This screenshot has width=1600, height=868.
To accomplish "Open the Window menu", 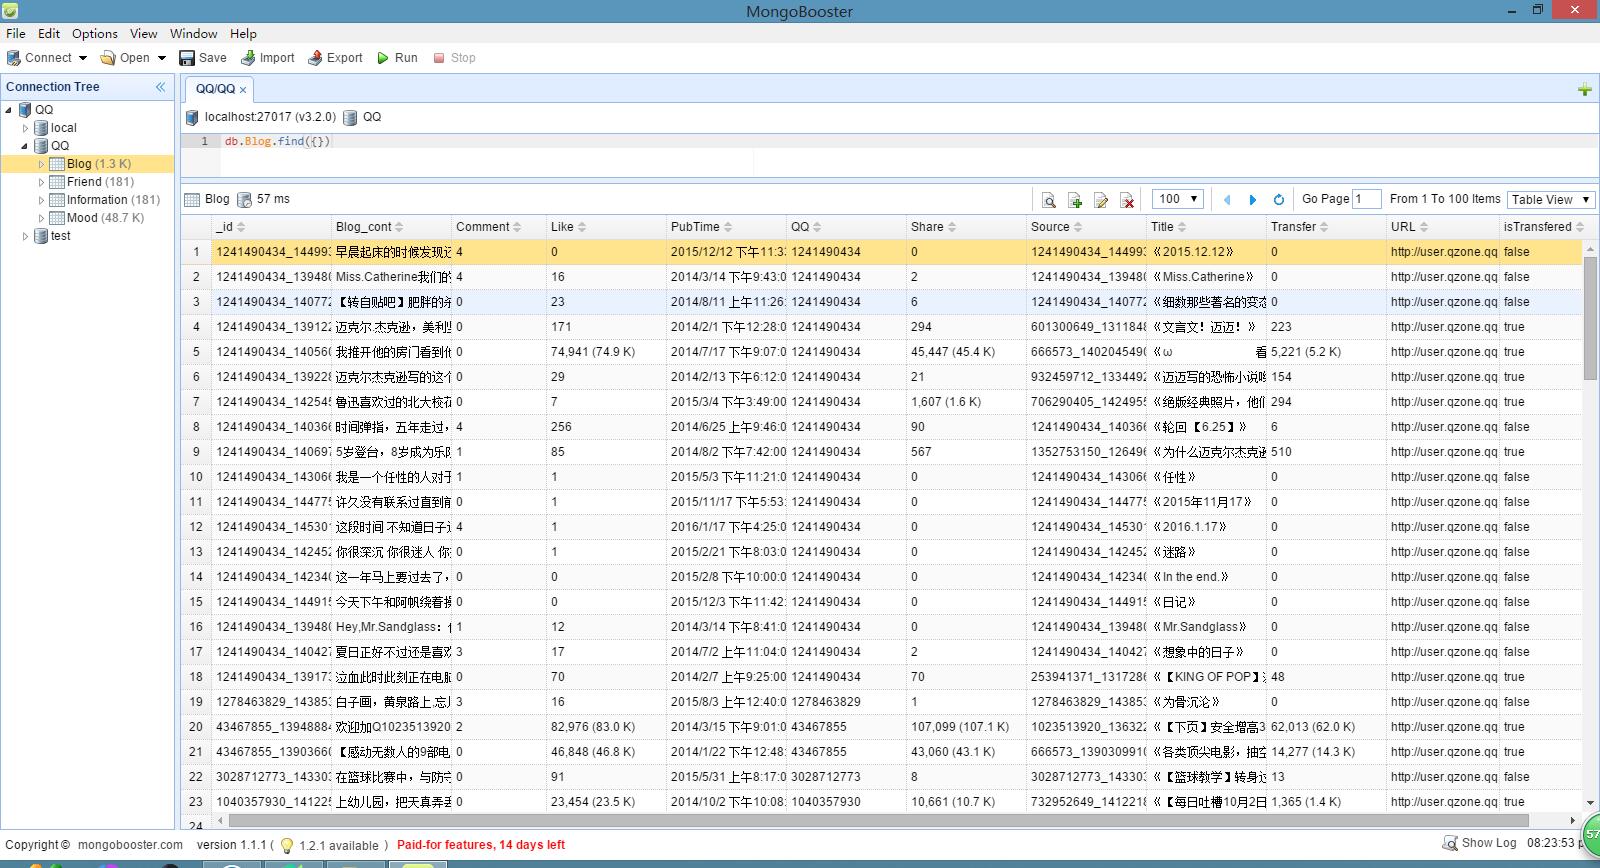I will pos(194,33).
